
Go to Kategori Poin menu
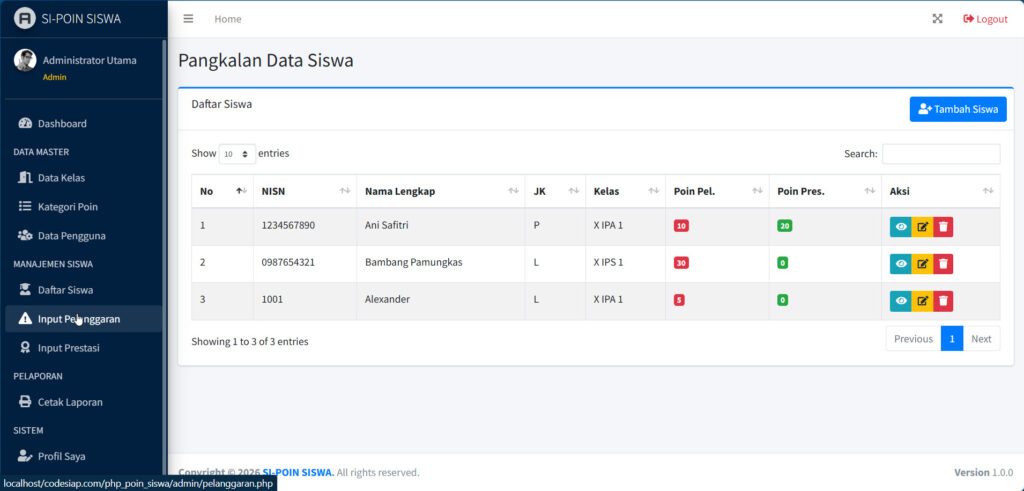pyautogui.click(x=67, y=207)
